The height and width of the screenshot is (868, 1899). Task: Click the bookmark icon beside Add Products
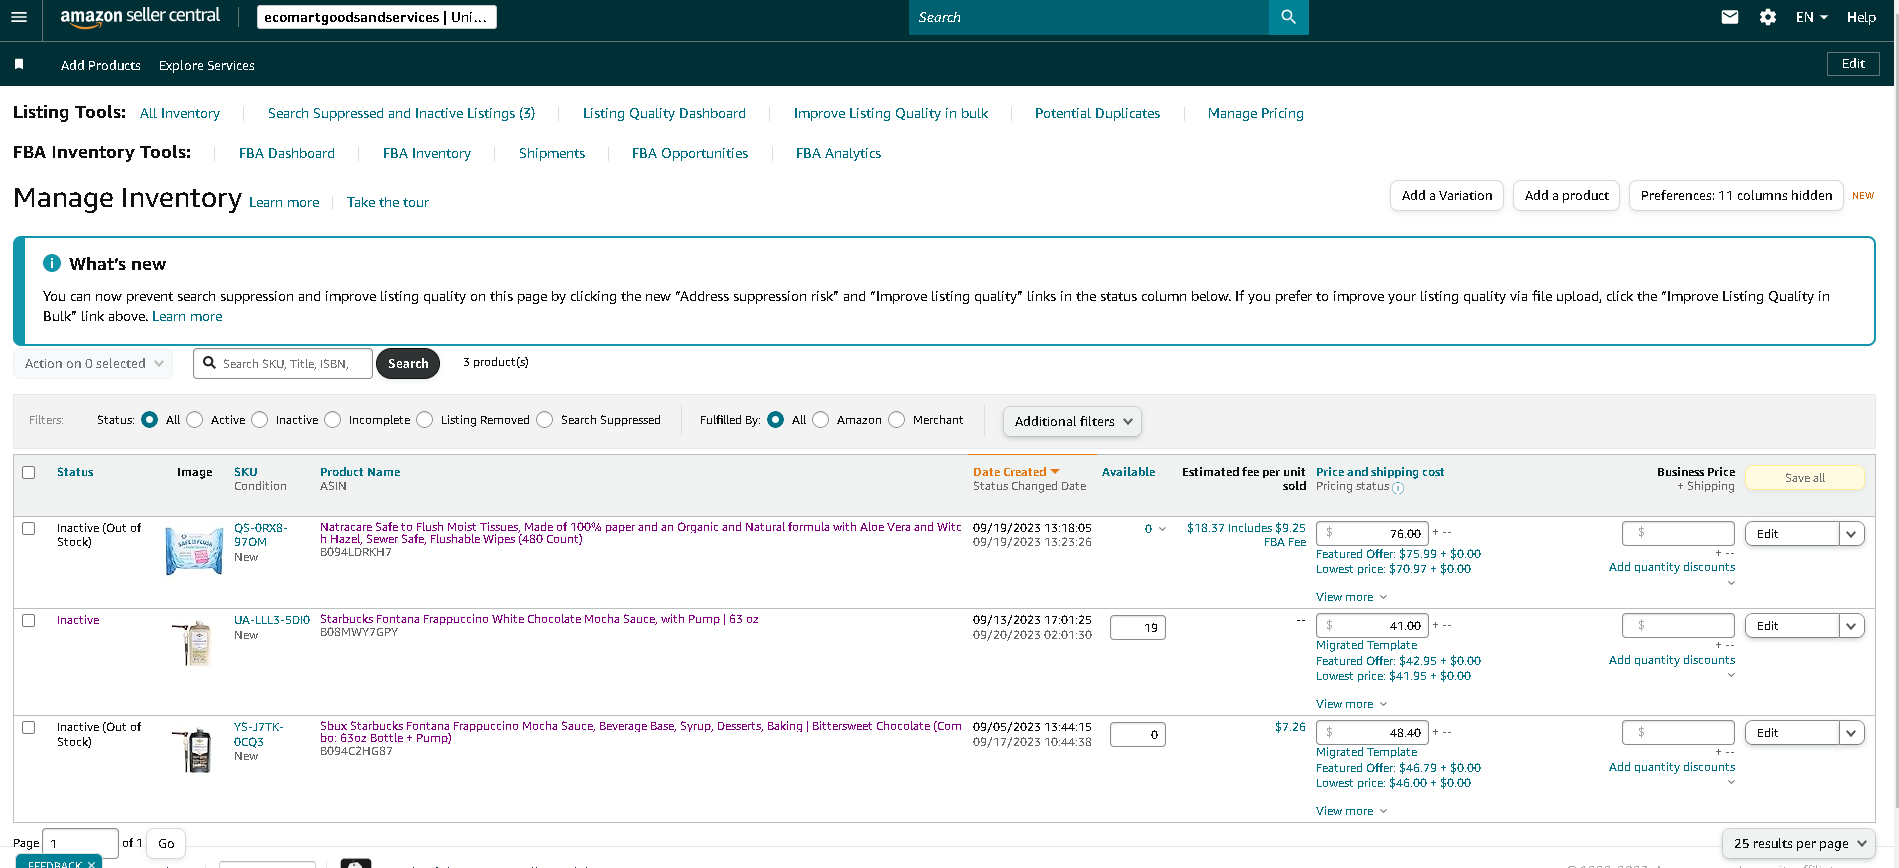pos(19,64)
